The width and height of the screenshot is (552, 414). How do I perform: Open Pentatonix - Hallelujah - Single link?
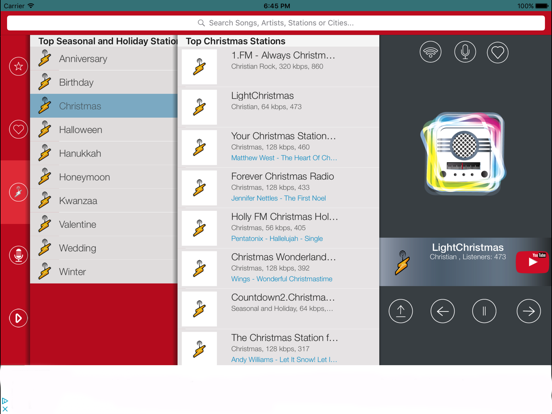(277, 238)
